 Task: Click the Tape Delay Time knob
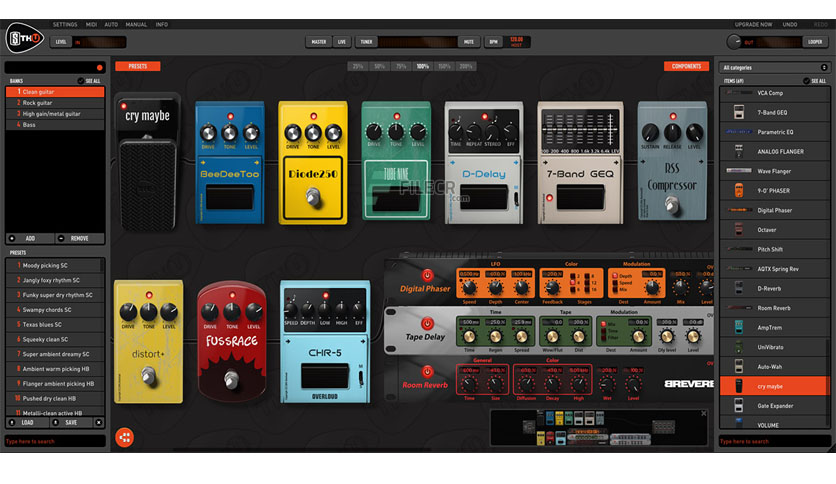pos(469,336)
